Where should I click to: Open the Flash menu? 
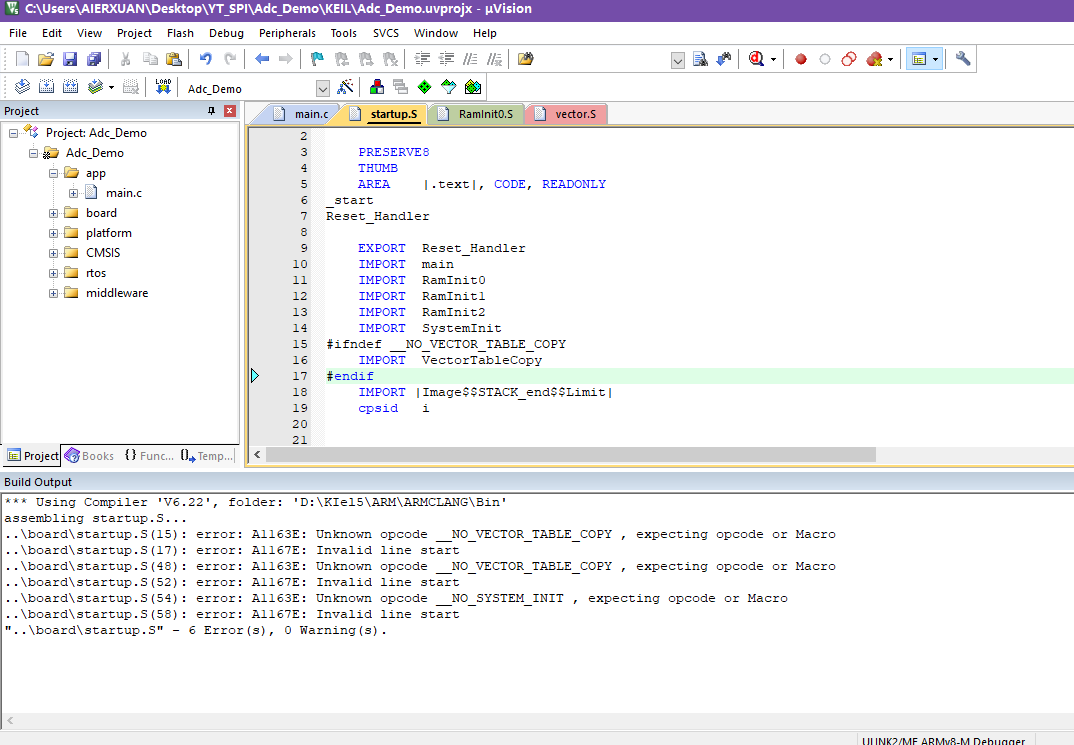(180, 33)
